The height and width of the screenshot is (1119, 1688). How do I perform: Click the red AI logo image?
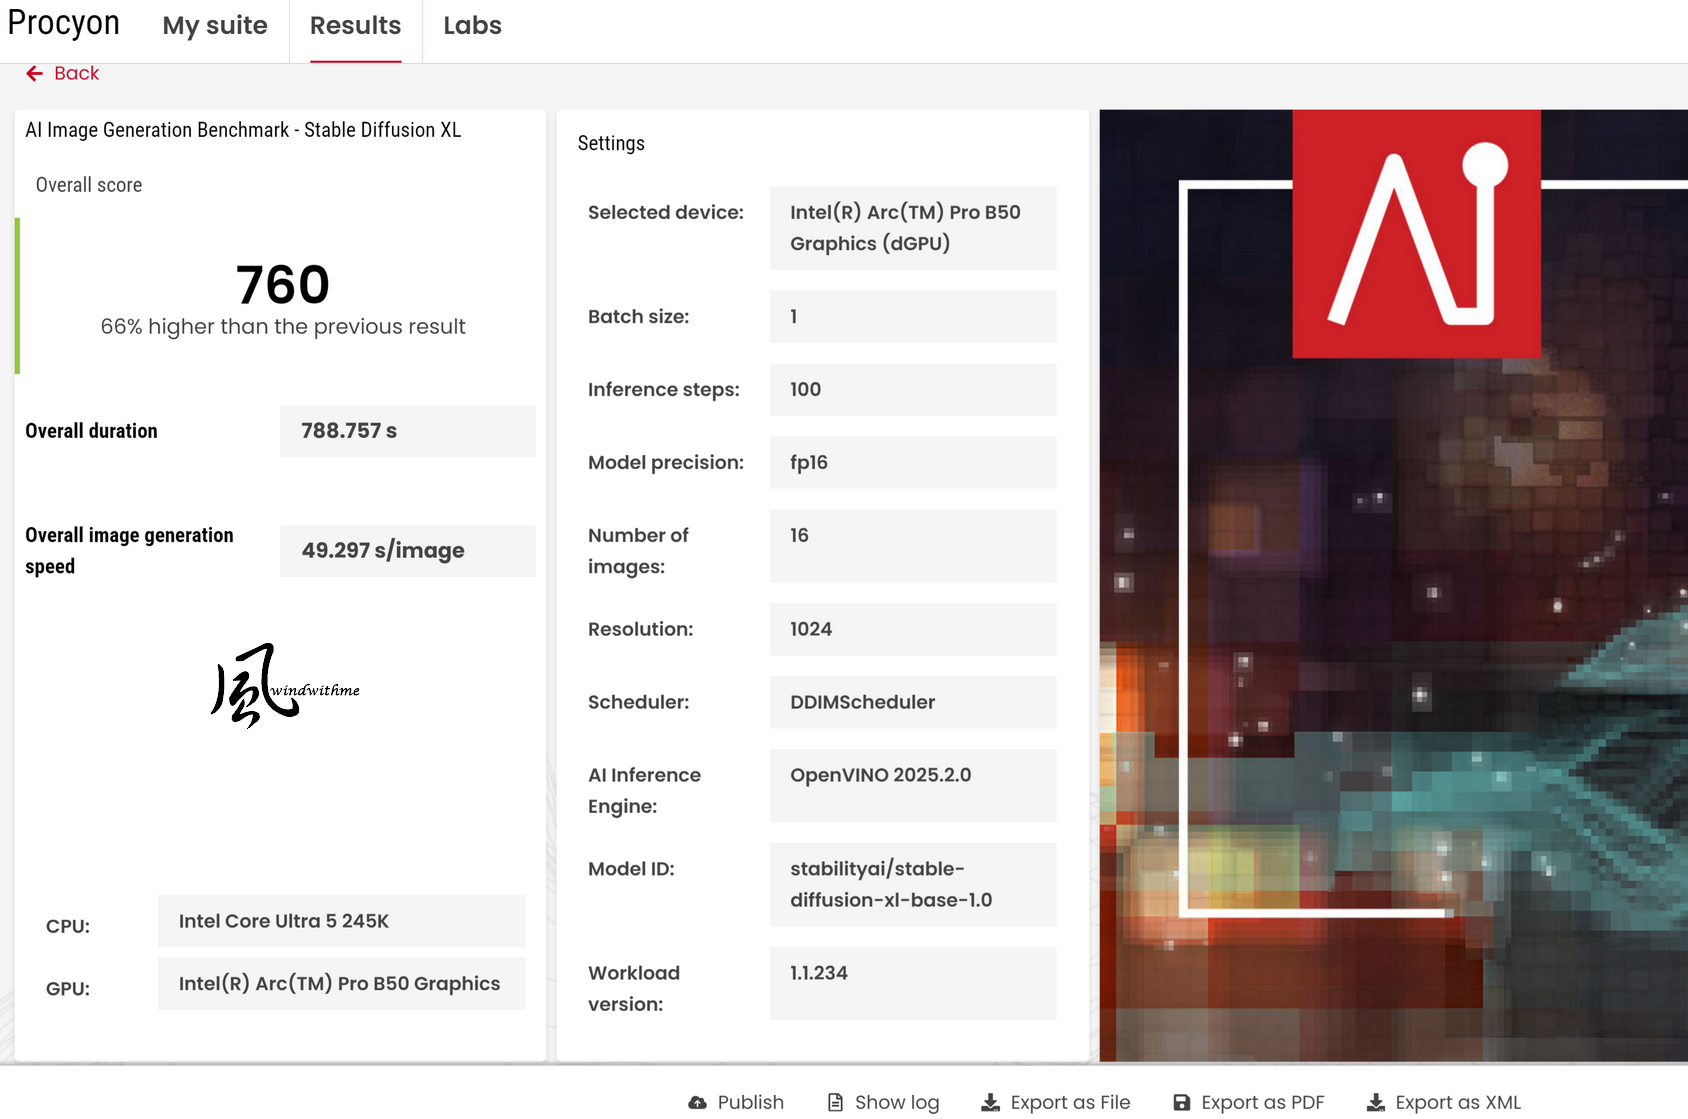(1415, 234)
